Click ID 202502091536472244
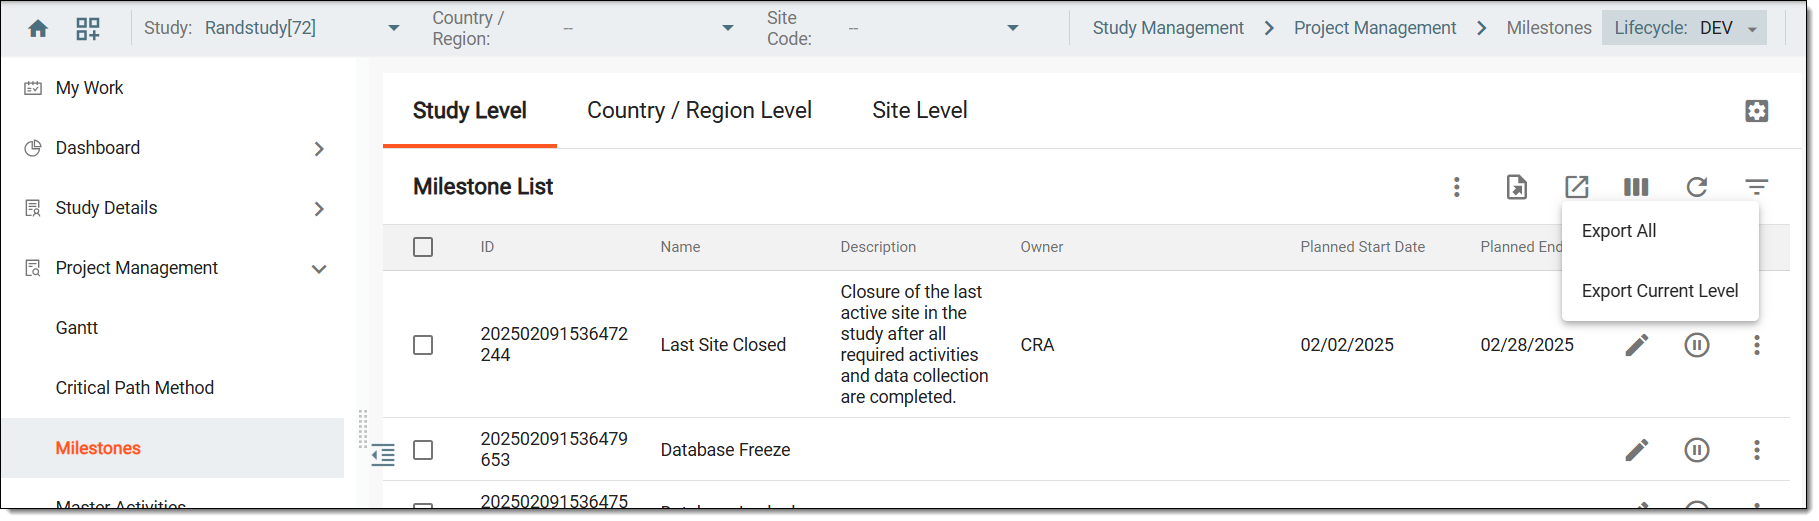This screenshot has height=521, width=1819. point(554,344)
